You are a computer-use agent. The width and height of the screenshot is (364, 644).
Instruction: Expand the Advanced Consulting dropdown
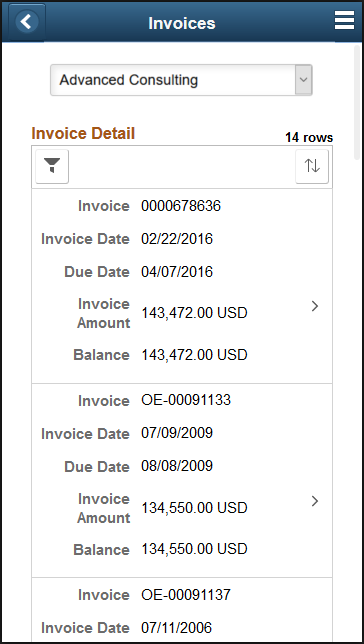181,80
